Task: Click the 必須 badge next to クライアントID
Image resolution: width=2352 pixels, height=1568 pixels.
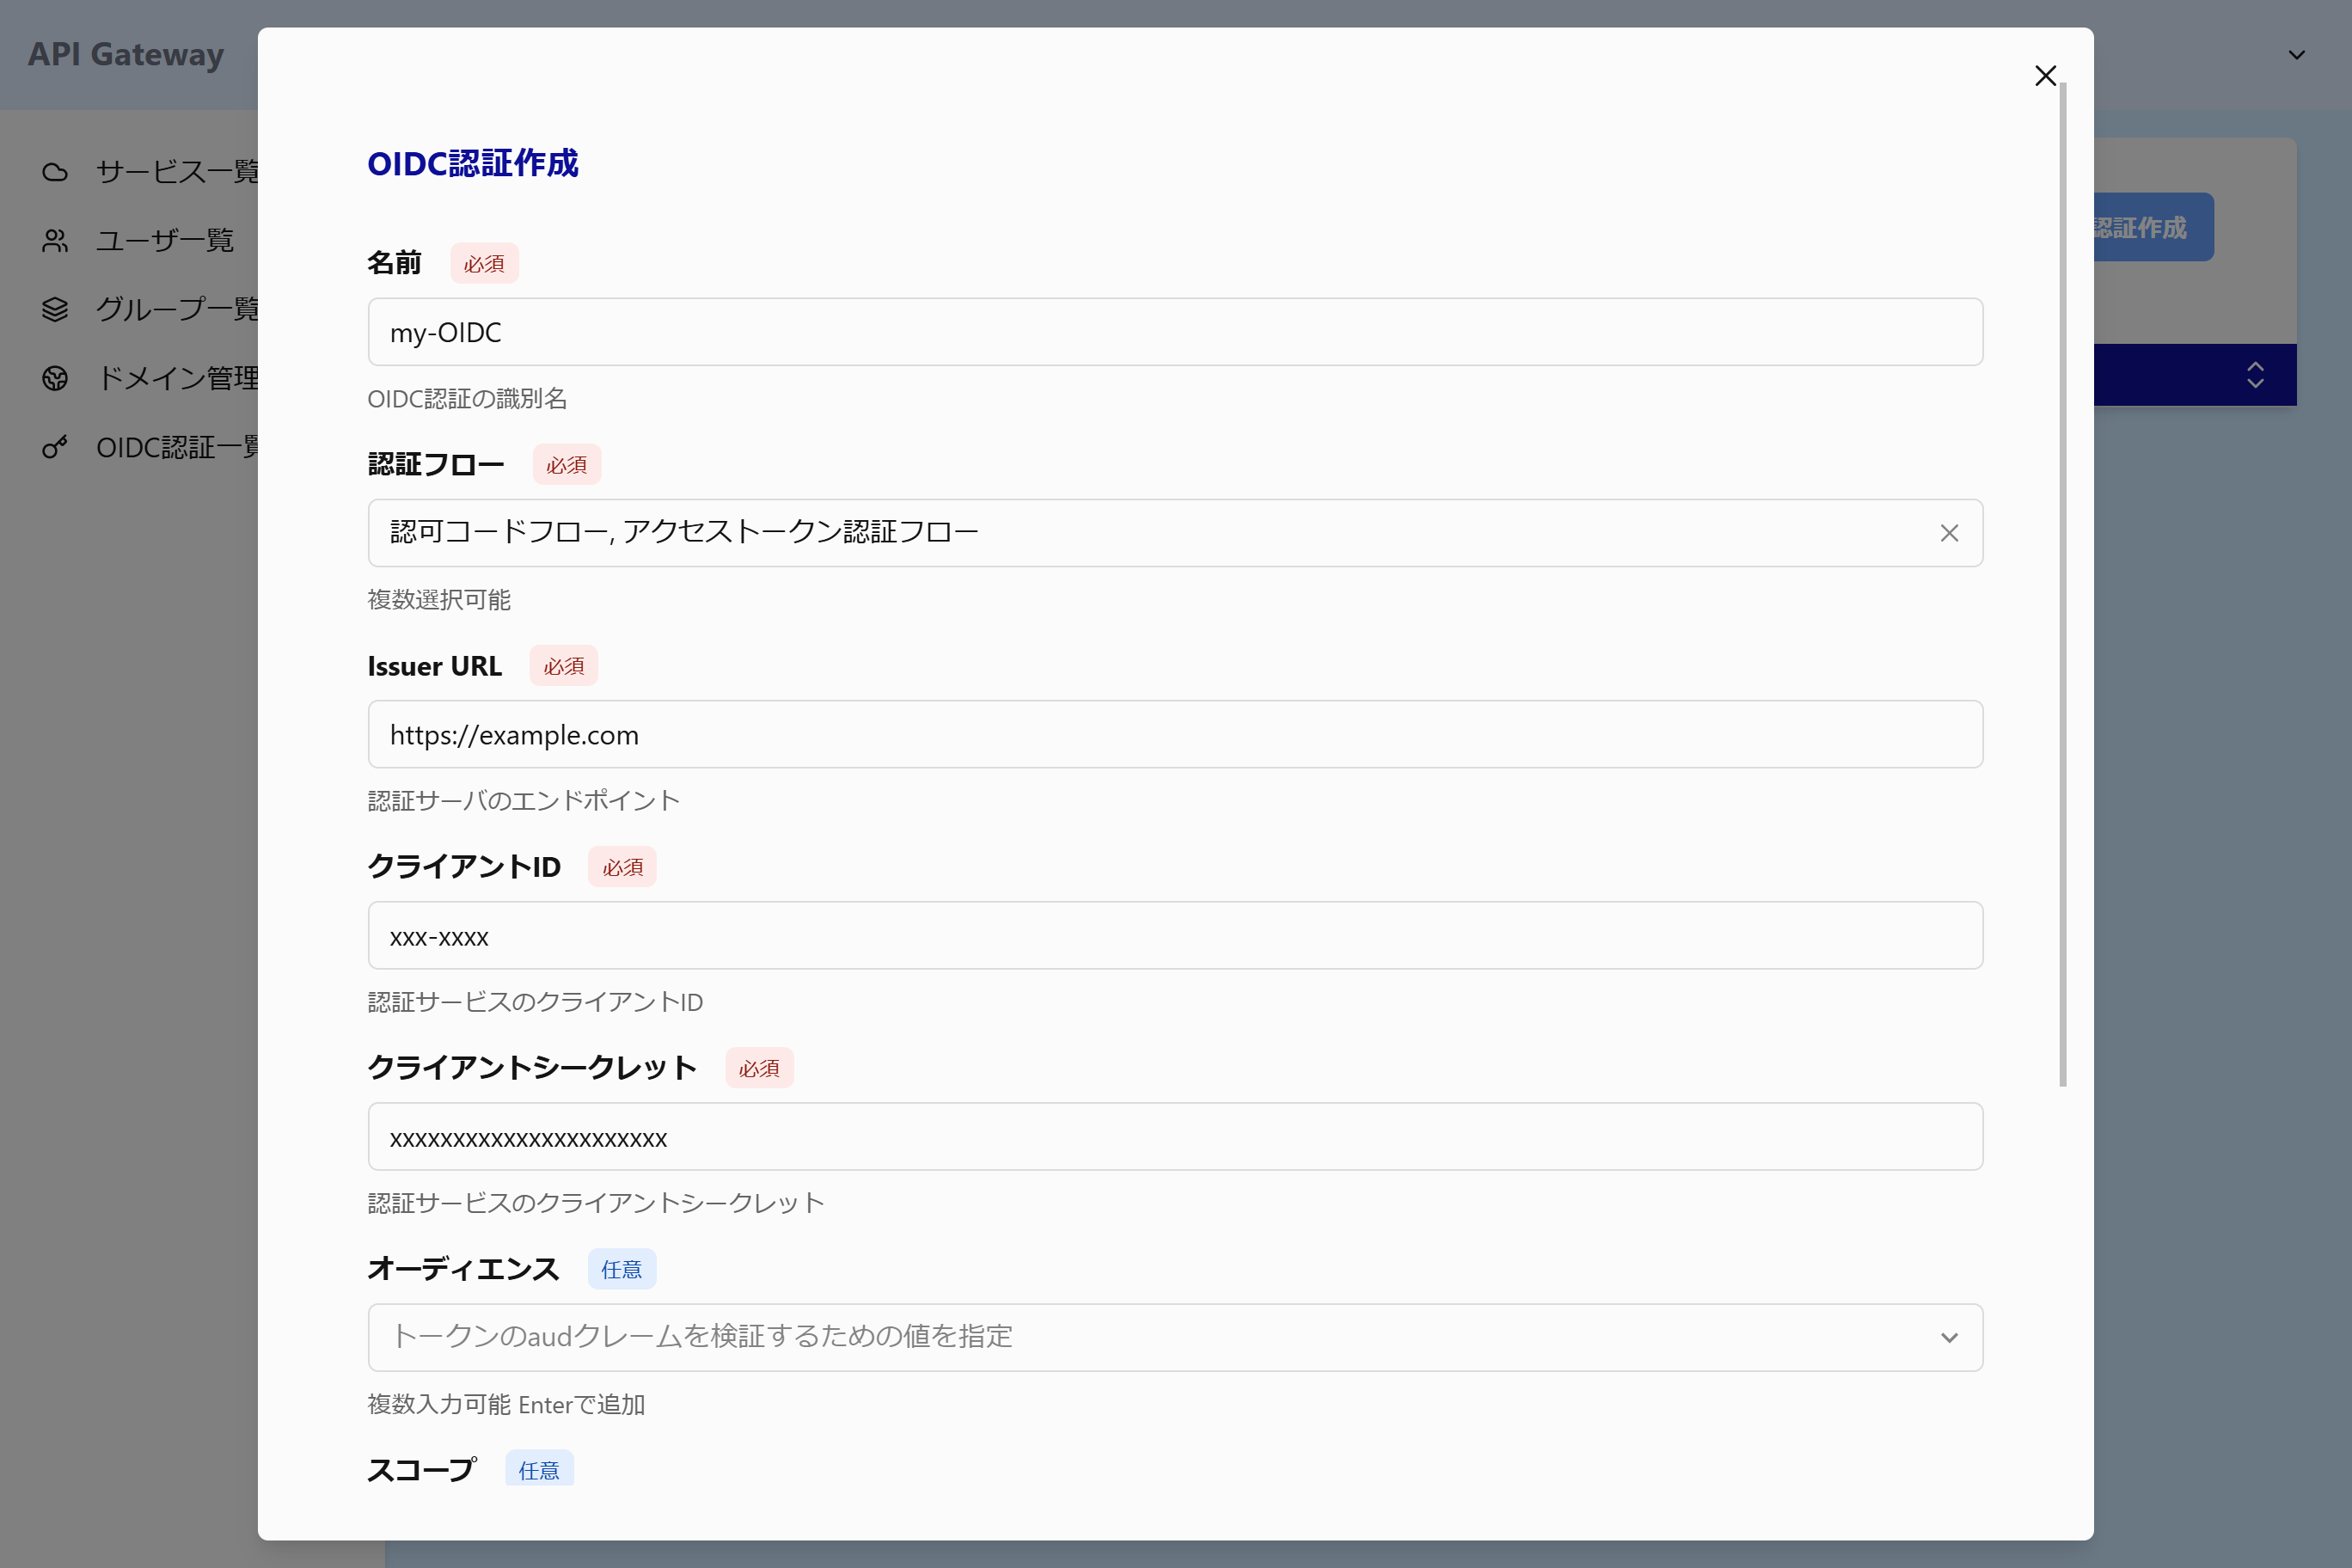Action: pyautogui.click(x=622, y=867)
